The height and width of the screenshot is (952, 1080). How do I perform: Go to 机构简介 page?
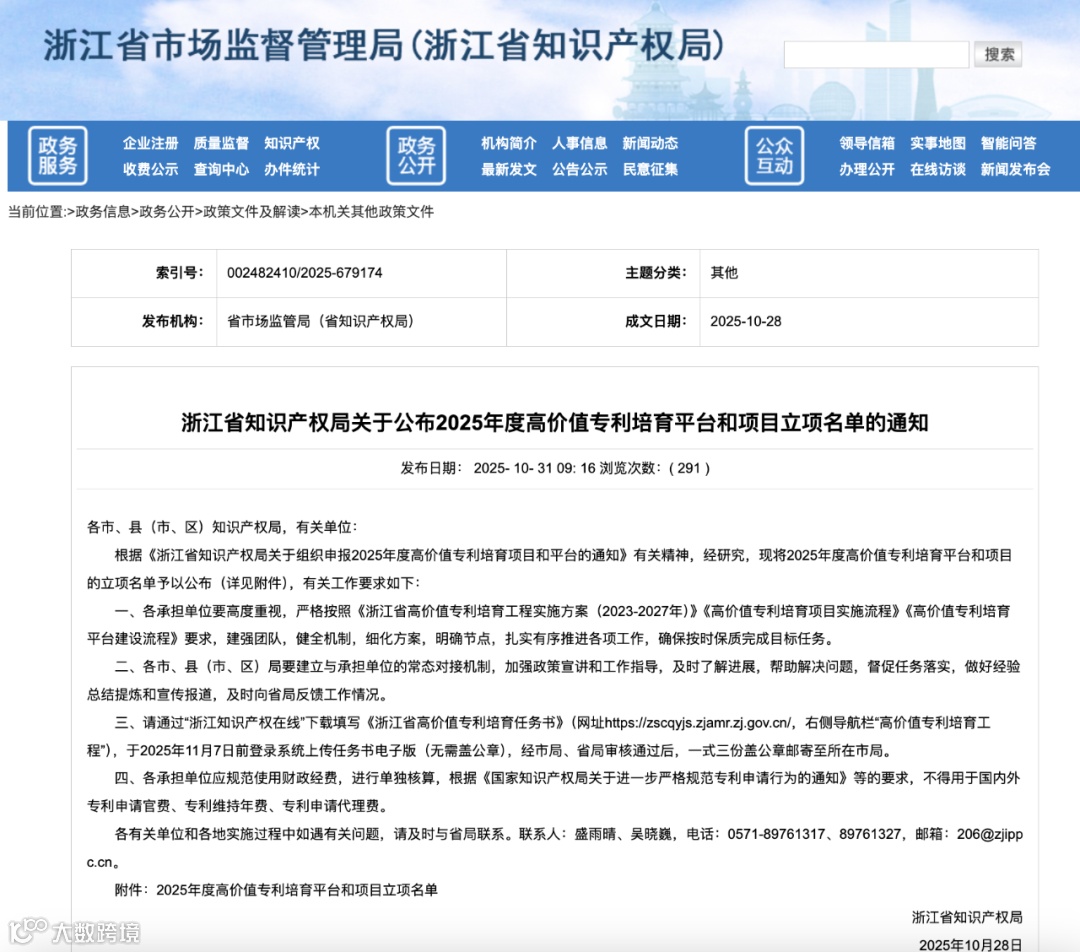click(x=508, y=143)
